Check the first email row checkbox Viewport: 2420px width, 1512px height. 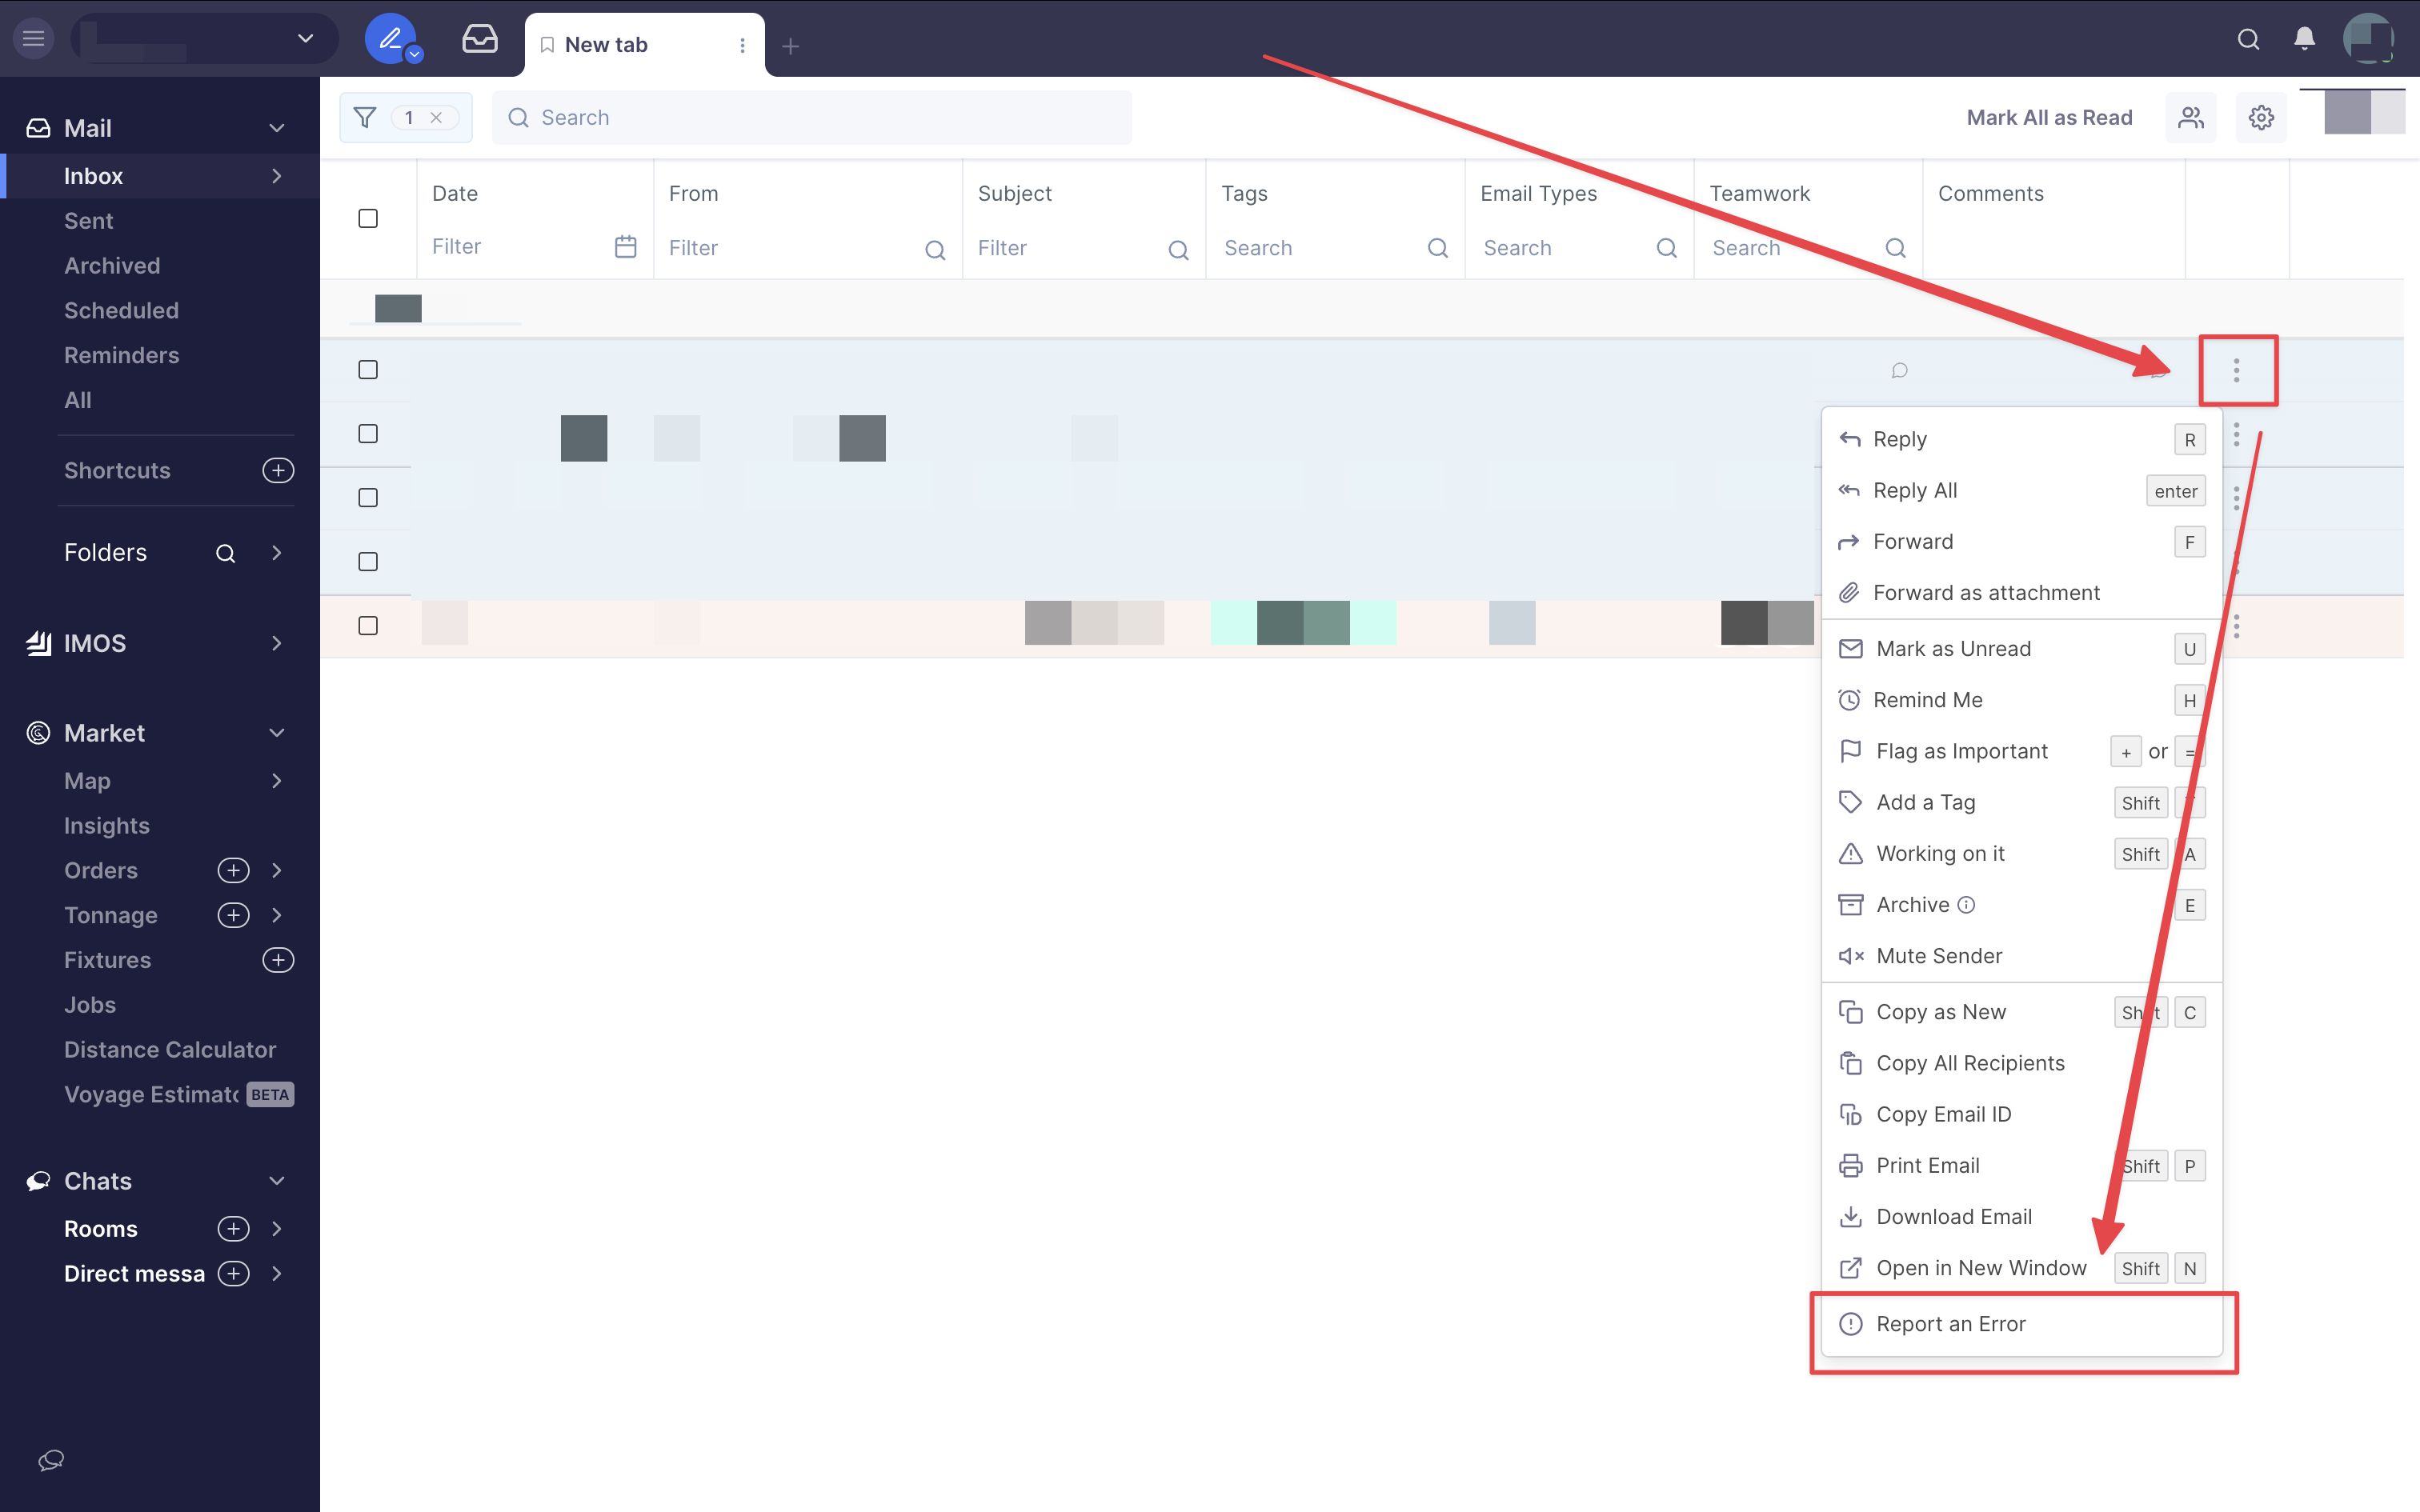368,370
